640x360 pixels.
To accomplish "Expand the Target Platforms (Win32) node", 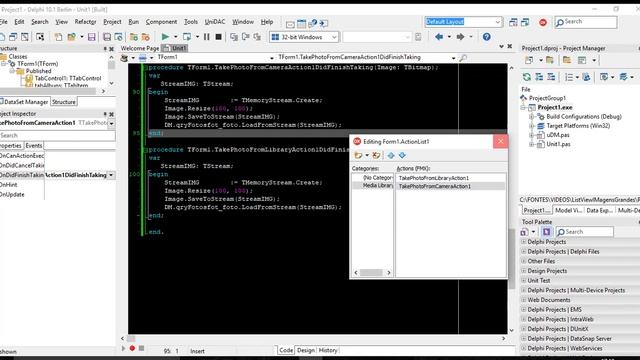I will [x=531, y=126].
